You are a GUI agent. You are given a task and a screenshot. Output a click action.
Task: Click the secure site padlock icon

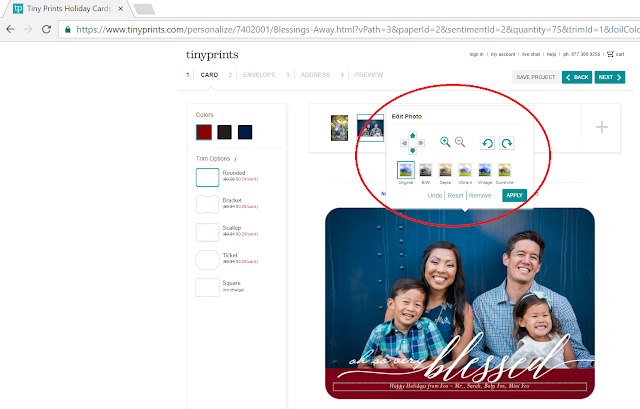pyautogui.click(x=68, y=29)
